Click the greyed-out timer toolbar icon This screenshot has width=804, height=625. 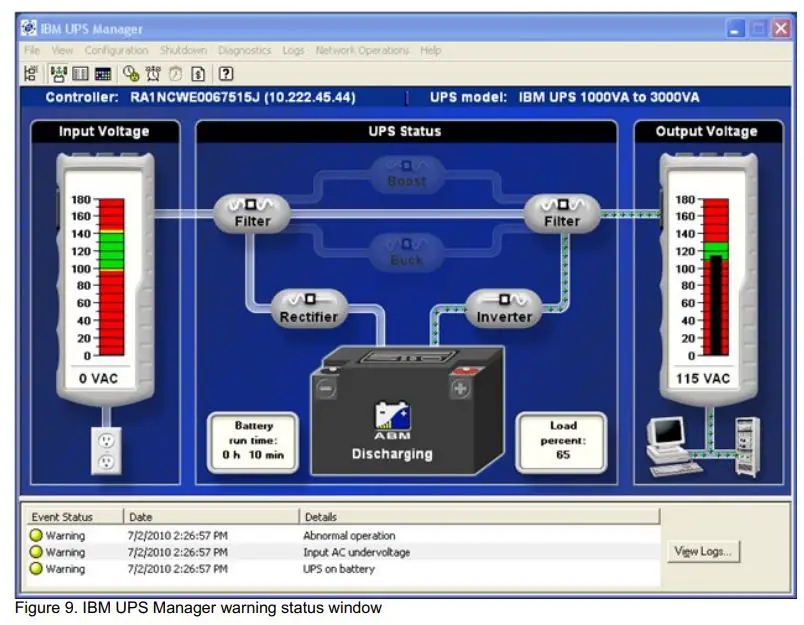[x=175, y=74]
